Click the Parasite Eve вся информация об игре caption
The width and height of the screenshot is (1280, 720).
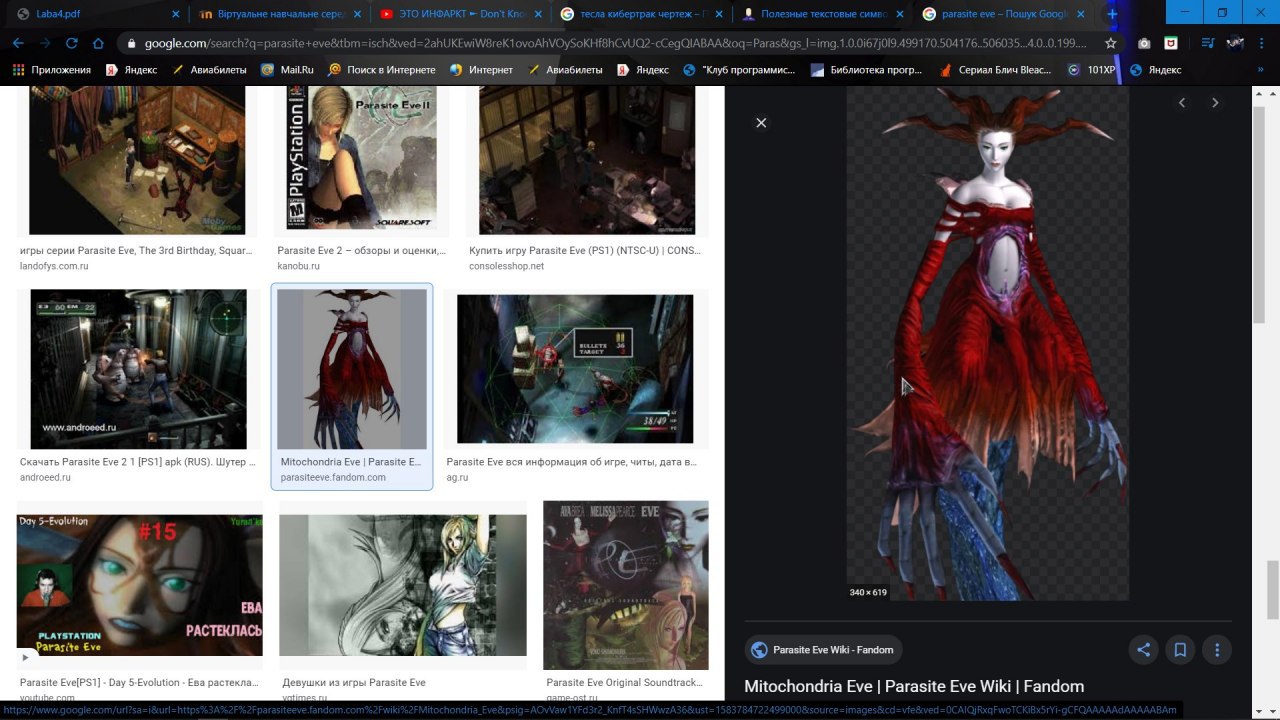572,463
